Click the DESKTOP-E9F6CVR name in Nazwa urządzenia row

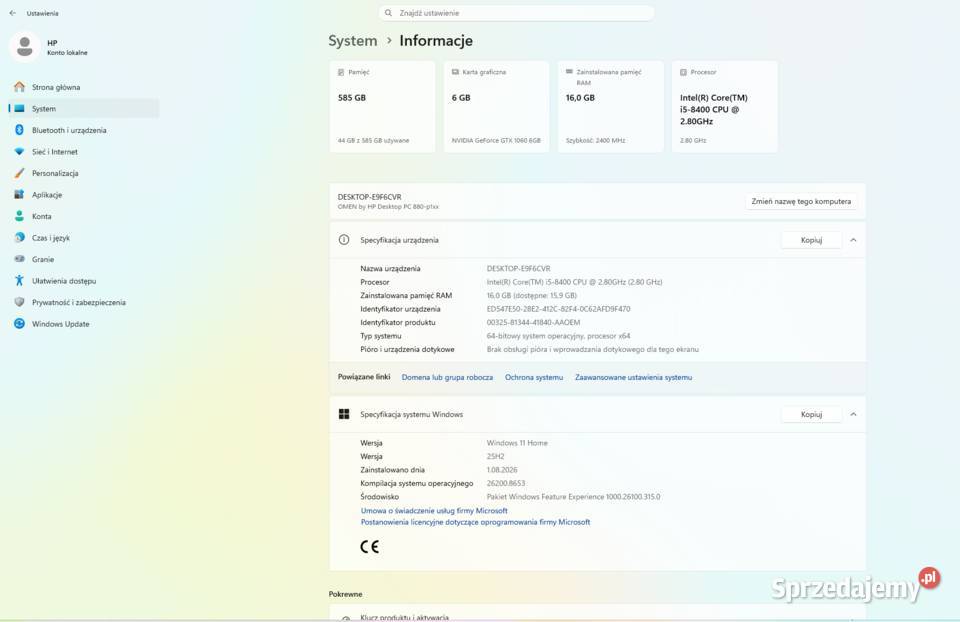[519, 269]
